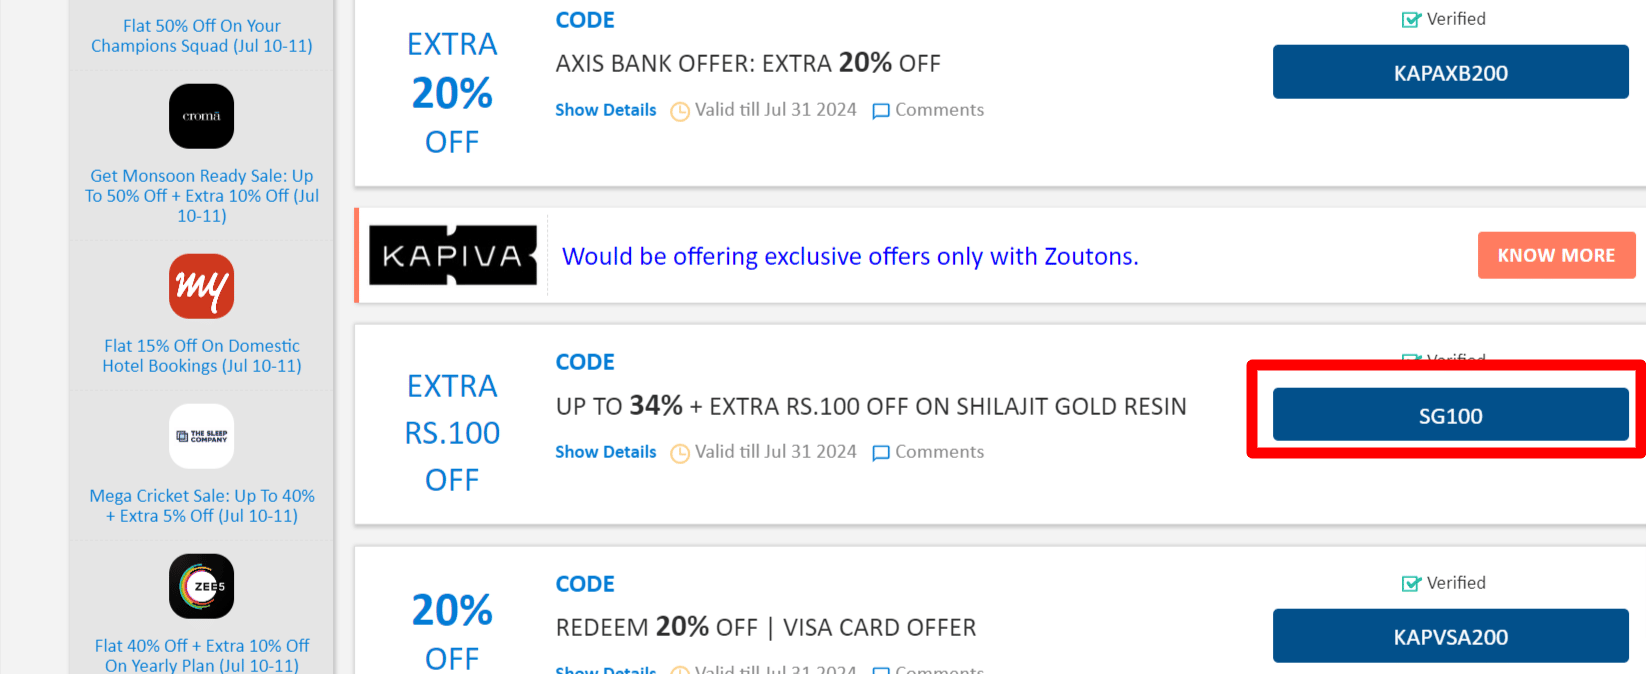Screen dimensions: 1646x674
Task: Reveal the KAPAXB200 coupon code
Action: pos(1450,72)
